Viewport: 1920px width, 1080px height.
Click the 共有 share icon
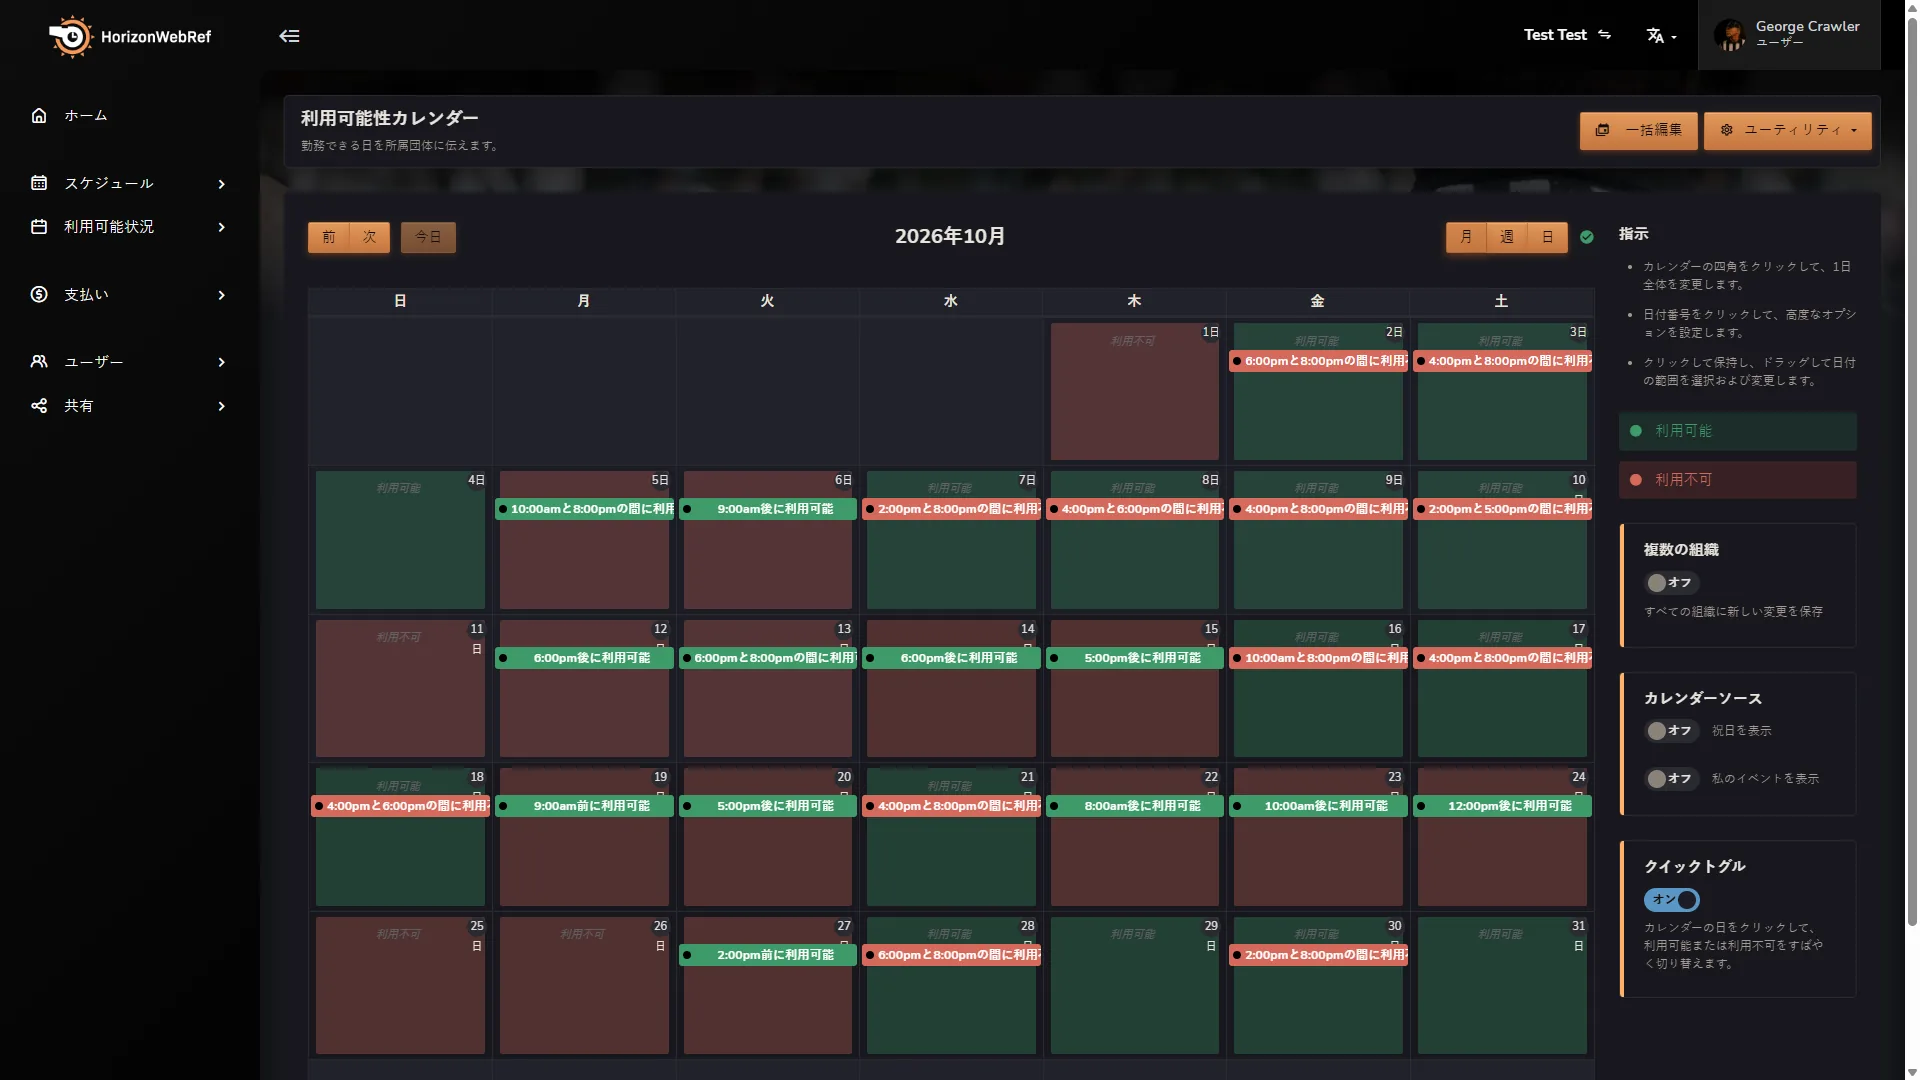[x=39, y=406]
